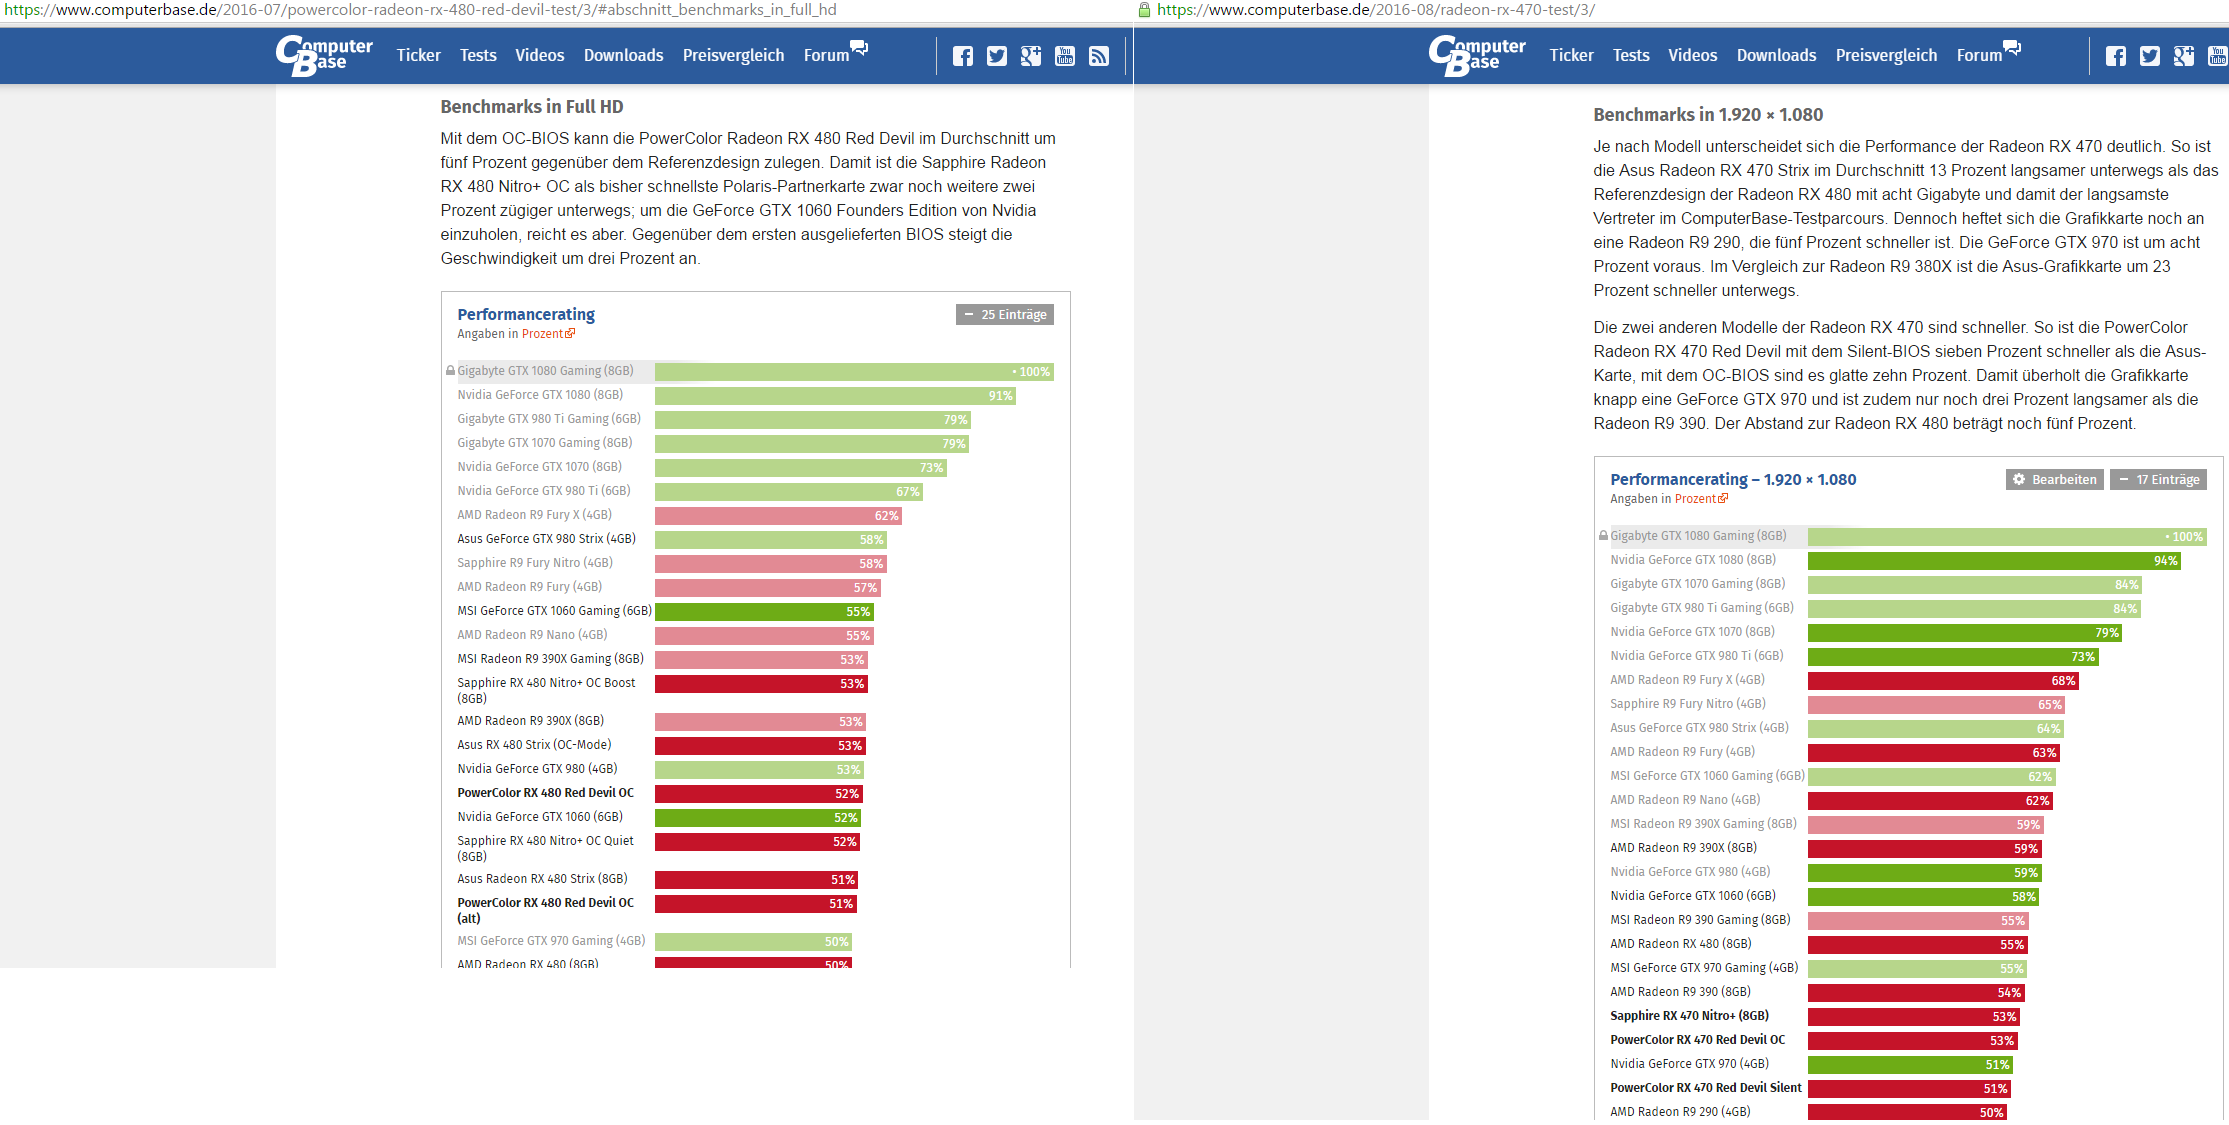Click Google Plus icon in left header

pos(1030,56)
